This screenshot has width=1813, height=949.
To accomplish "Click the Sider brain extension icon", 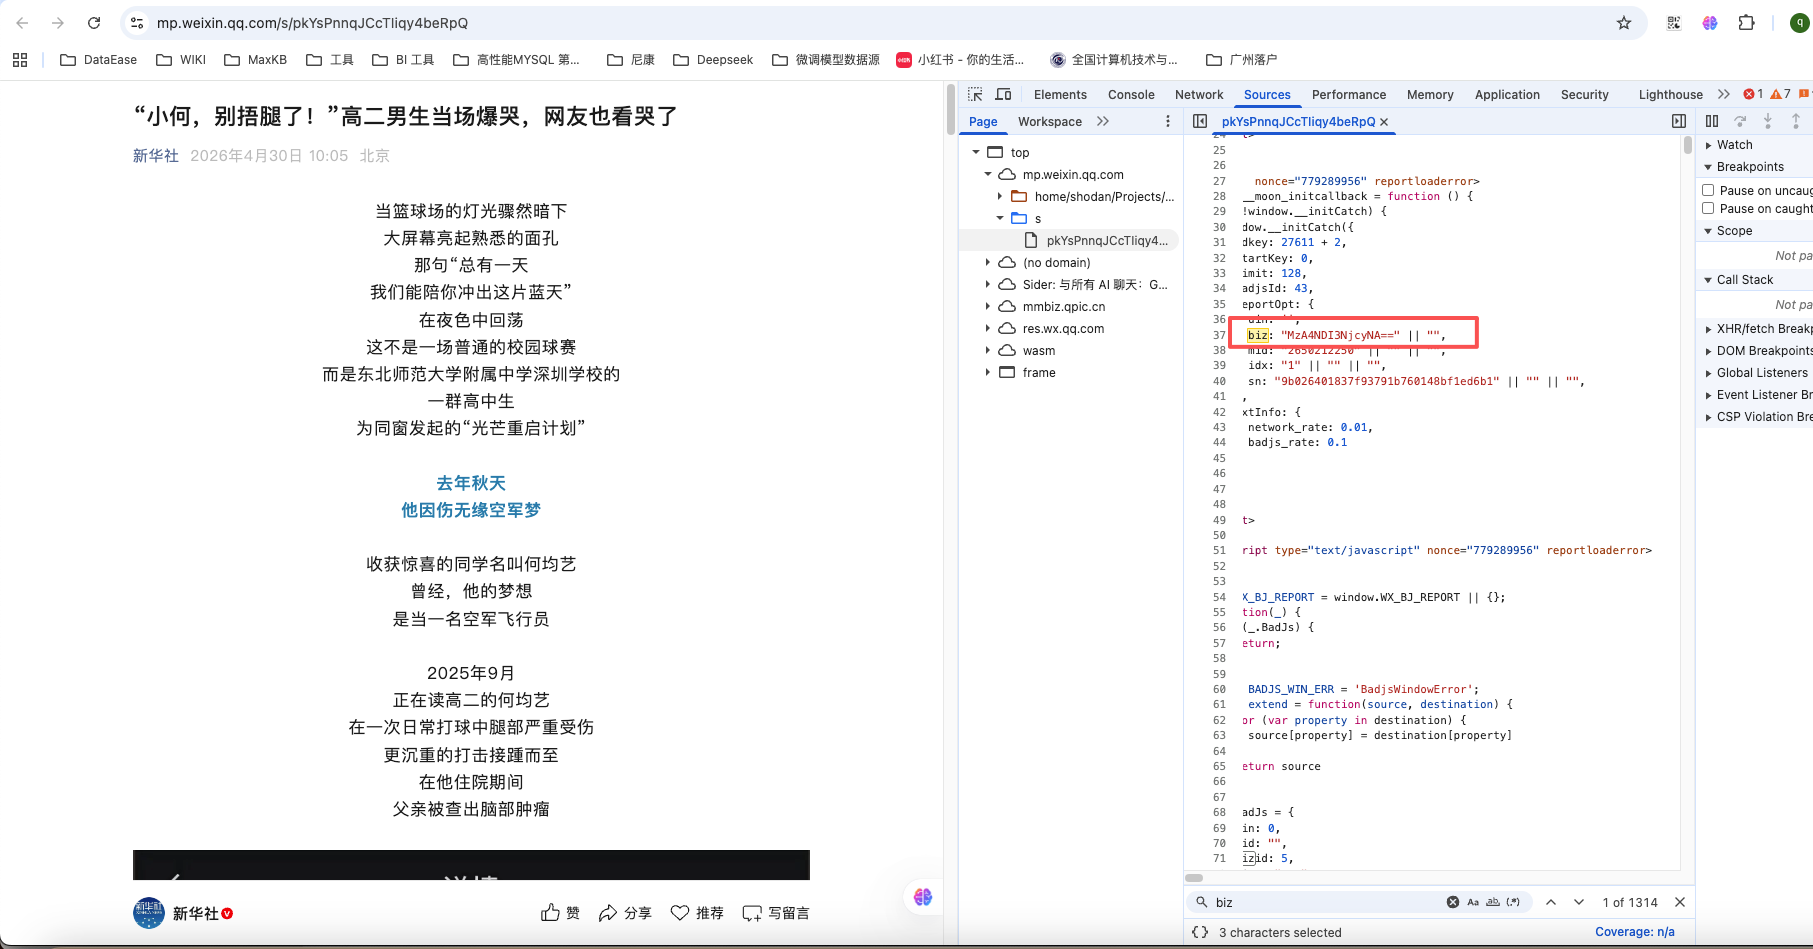I will (1710, 23).
